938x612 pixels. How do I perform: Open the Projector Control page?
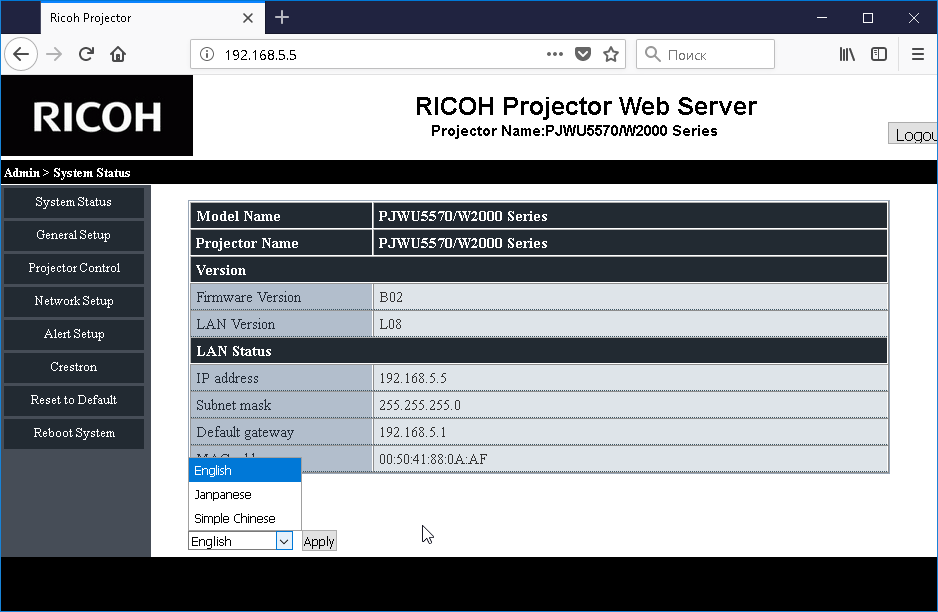coord(74,268)
